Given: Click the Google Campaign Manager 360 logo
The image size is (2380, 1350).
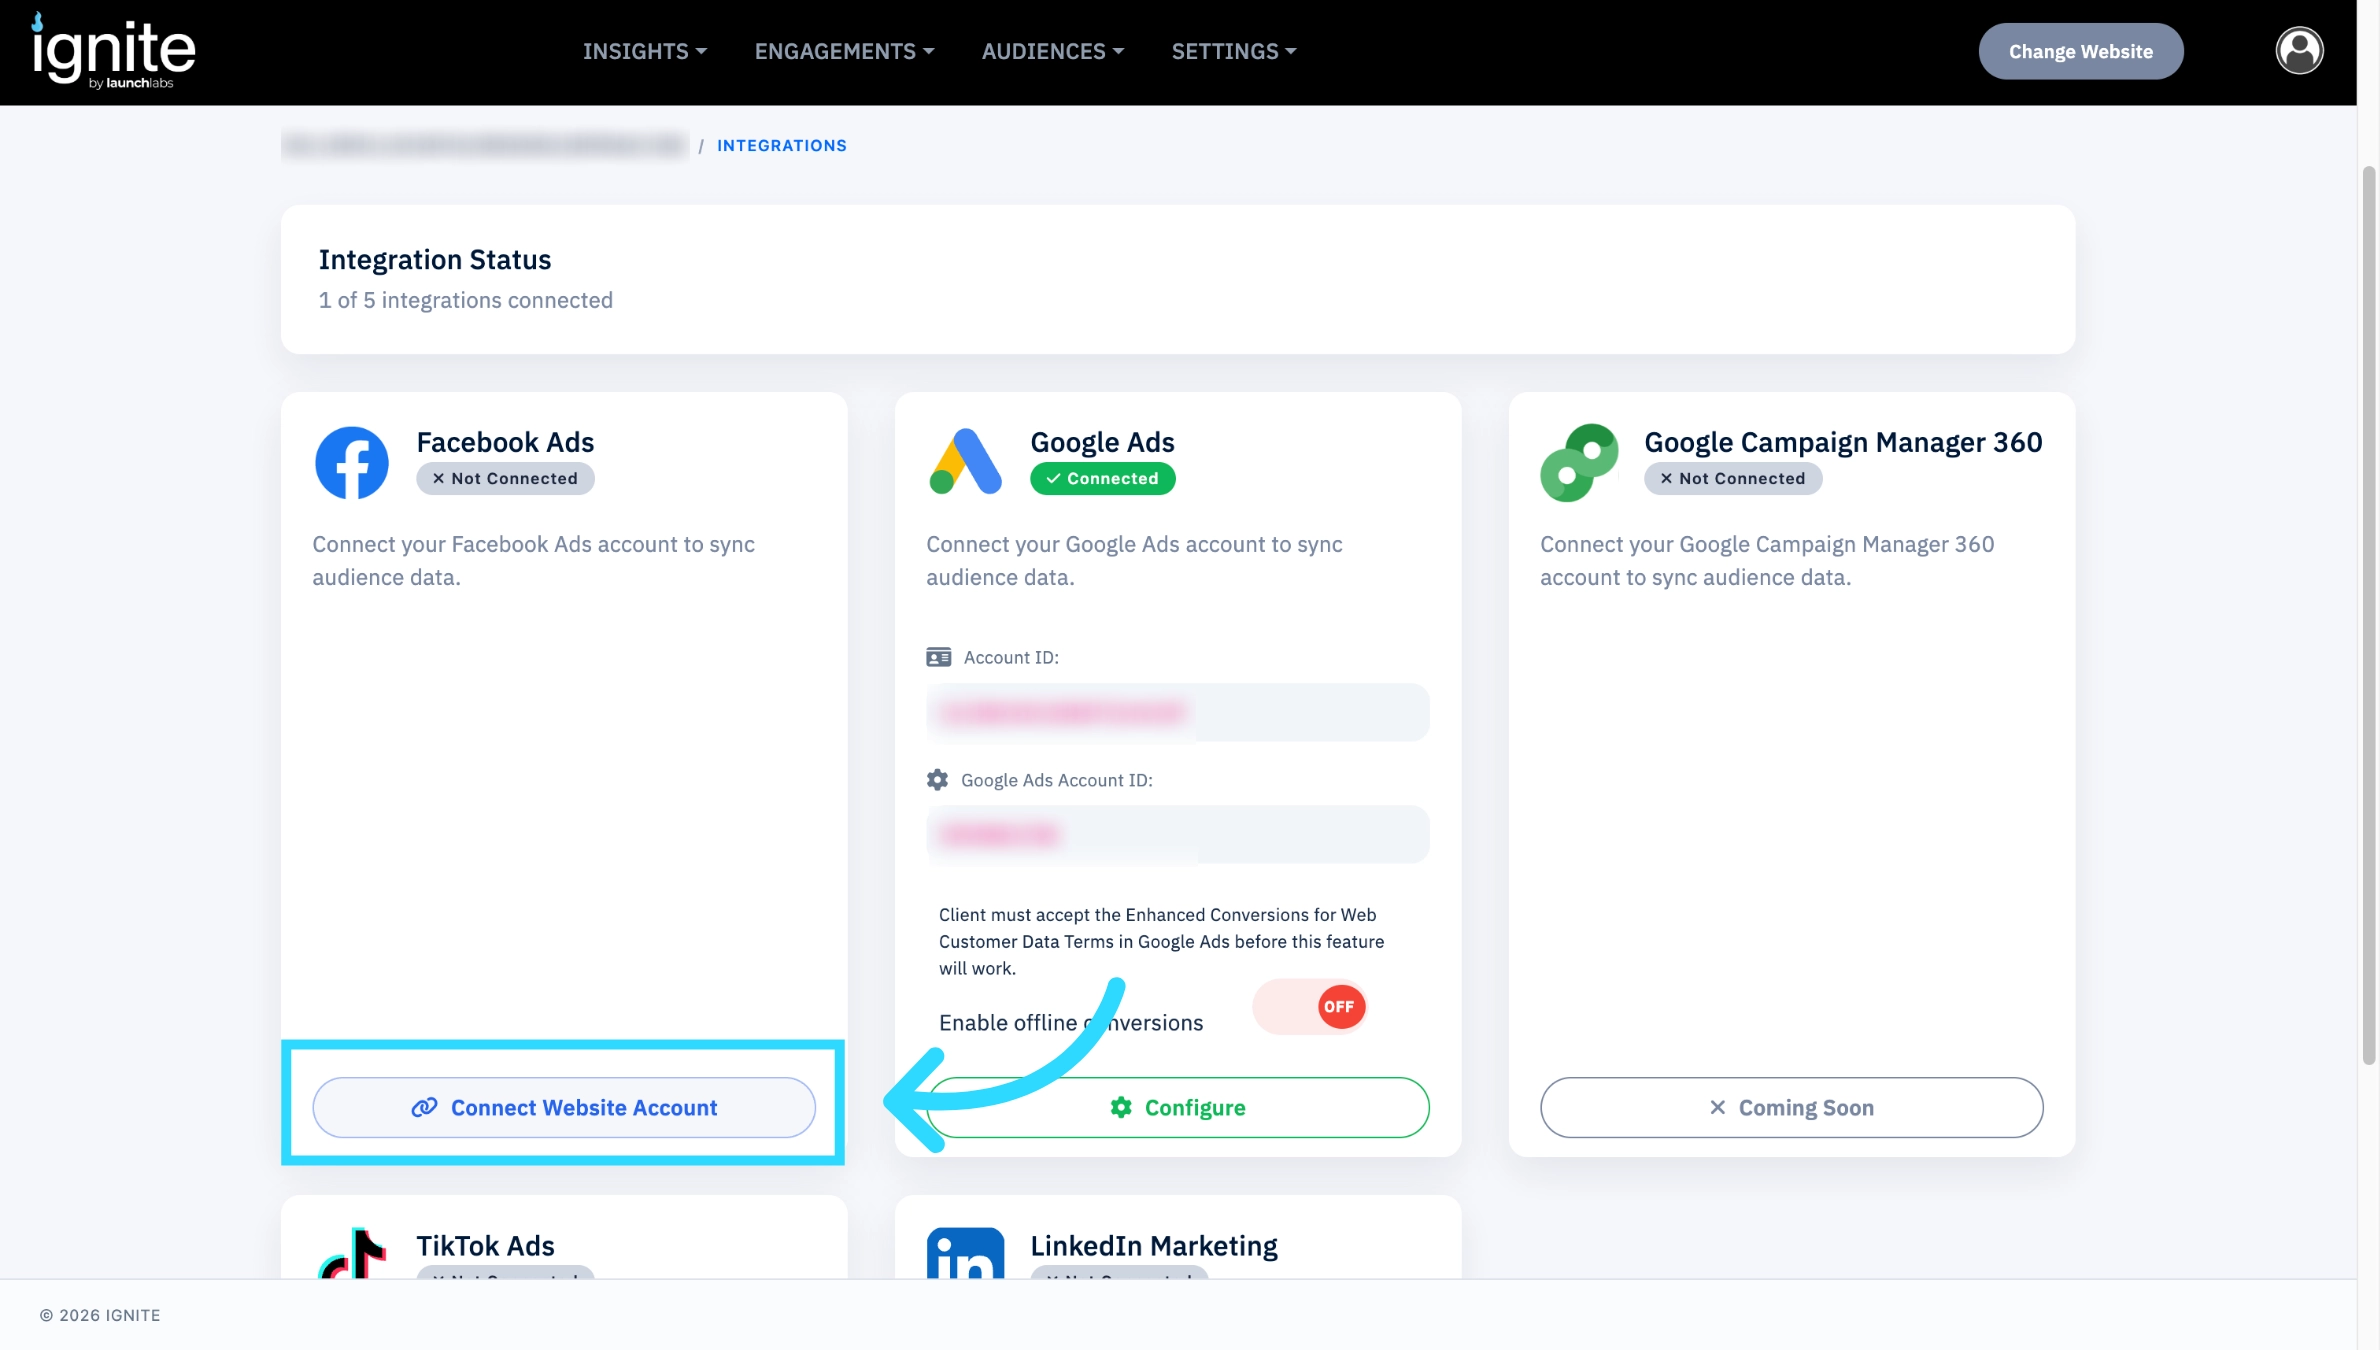Looking at the screenshot, I should (1579, 463).
